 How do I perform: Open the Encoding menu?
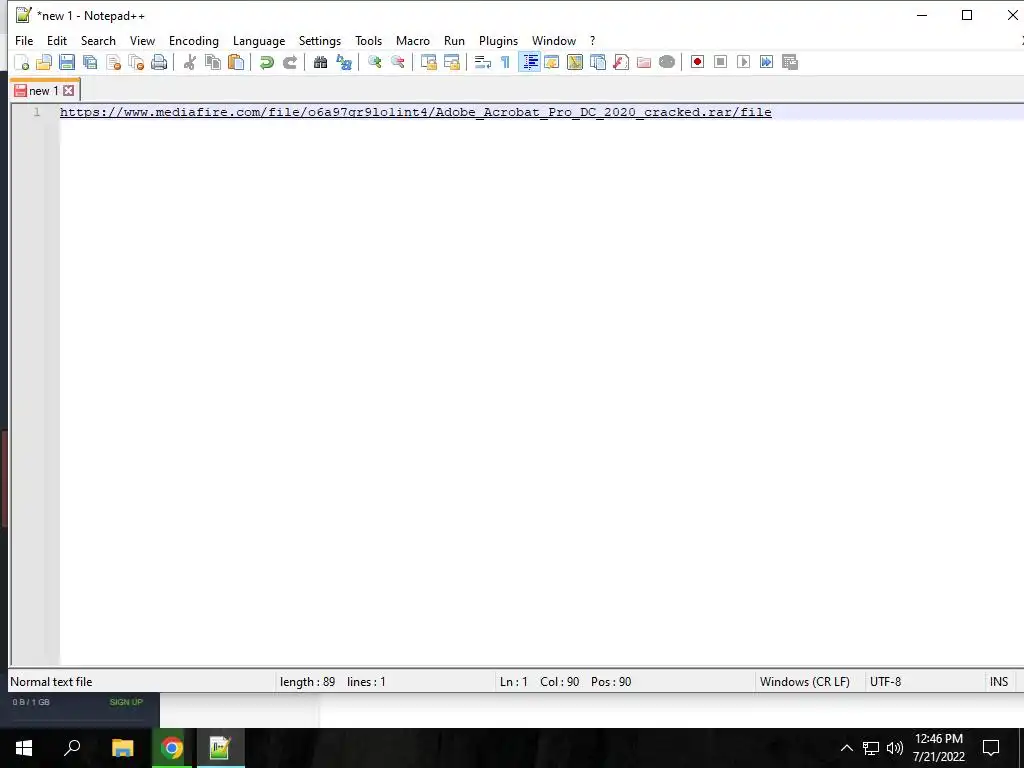click(x=194, y=40)
